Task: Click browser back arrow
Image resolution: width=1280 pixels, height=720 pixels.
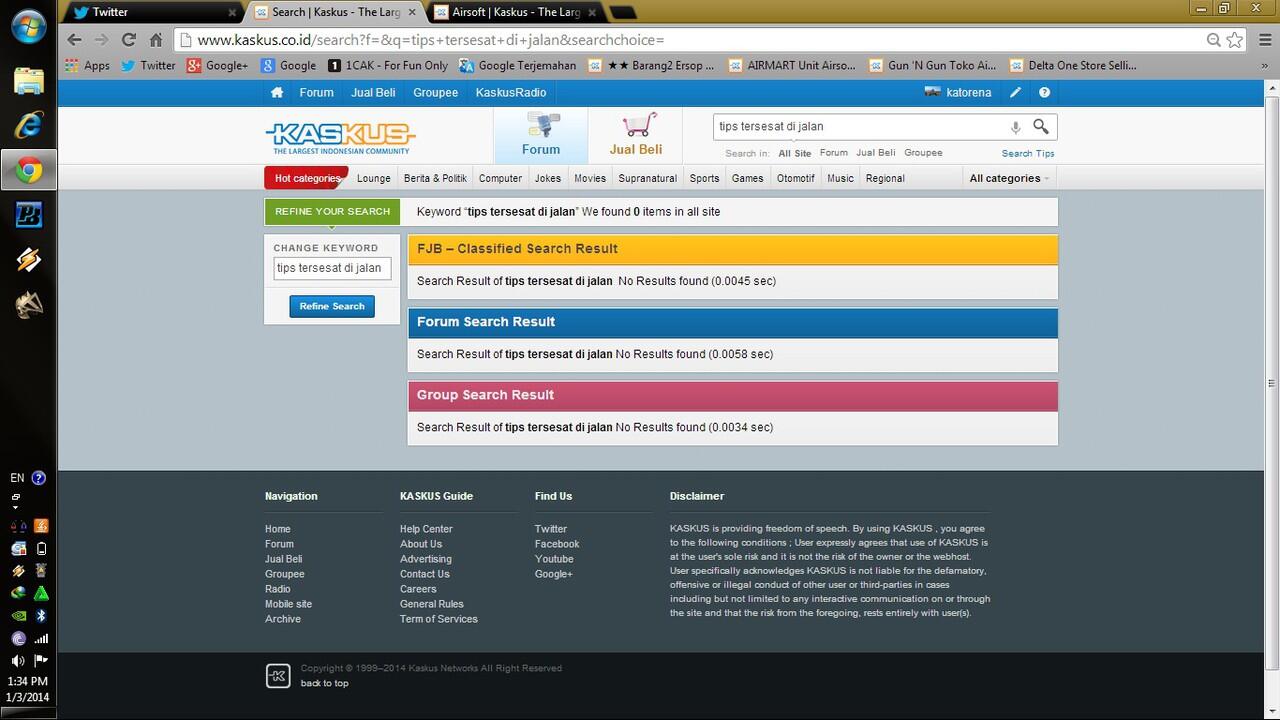Action: coord(74,40)
